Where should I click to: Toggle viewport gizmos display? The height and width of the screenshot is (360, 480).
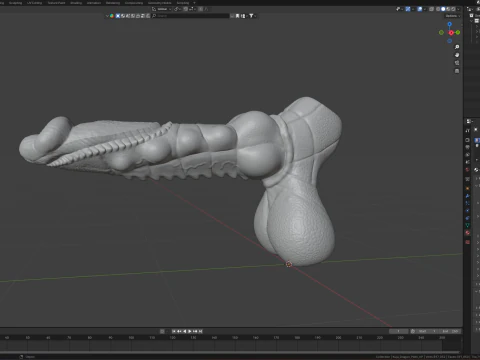tap(408, 9)
